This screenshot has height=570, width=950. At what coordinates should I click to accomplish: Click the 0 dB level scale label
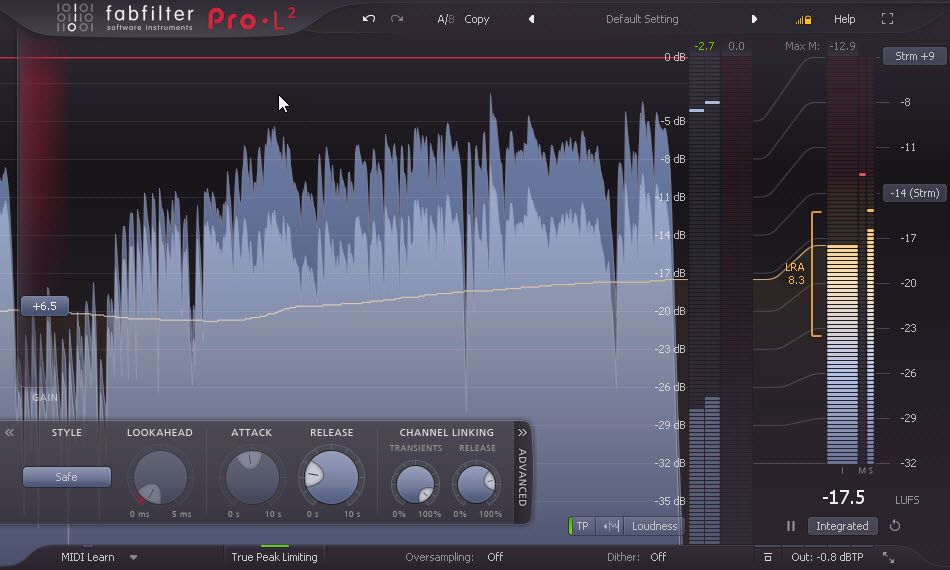click(674, 57)
